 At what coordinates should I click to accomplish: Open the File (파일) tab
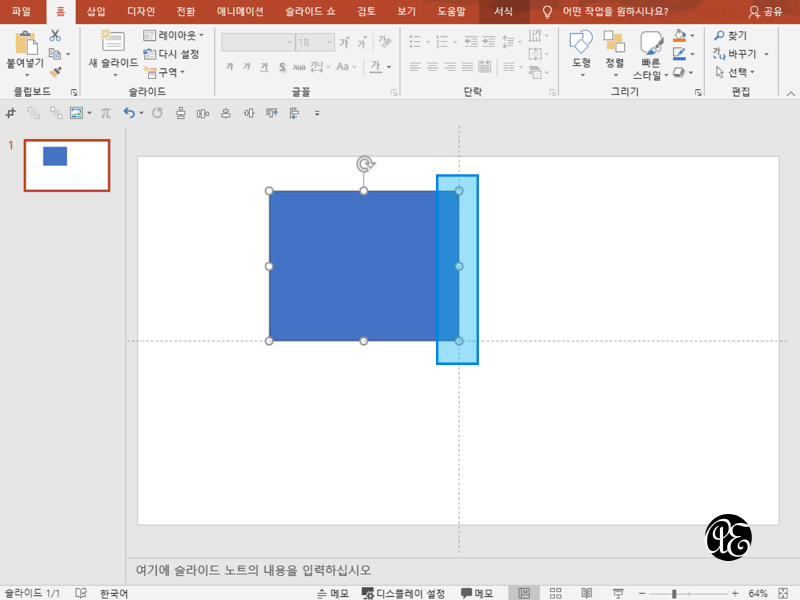(x=21, y=11)
